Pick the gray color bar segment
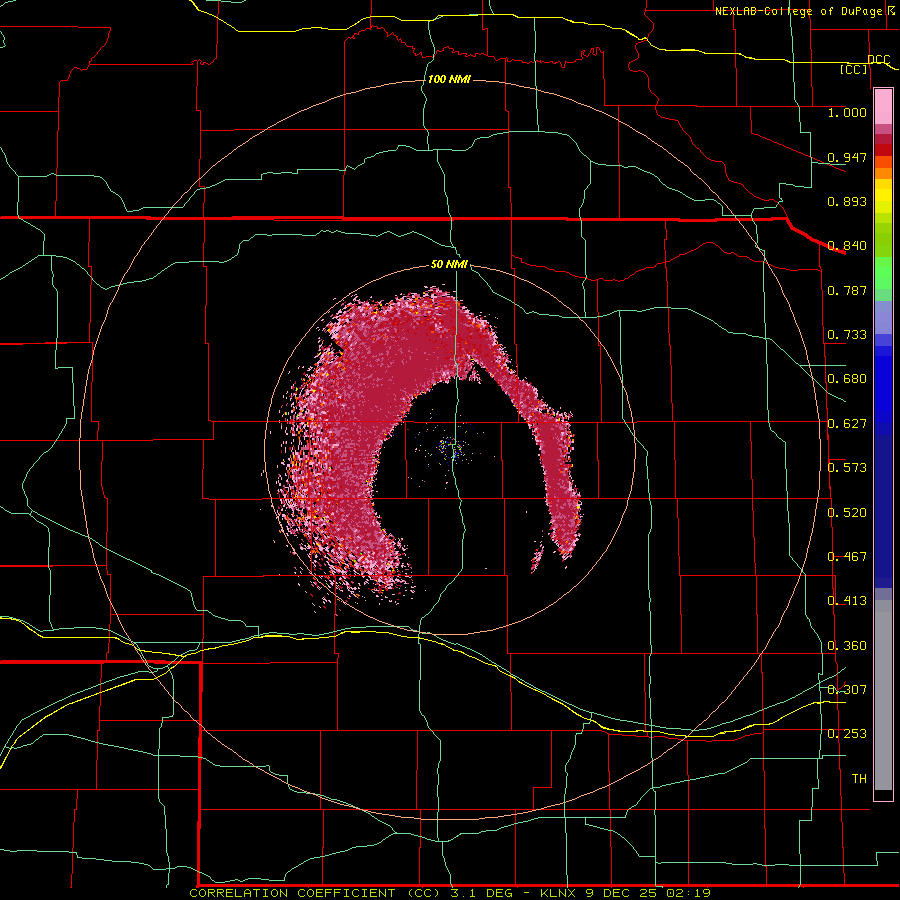Screen dimensions: 900x900 pos(883,695)
